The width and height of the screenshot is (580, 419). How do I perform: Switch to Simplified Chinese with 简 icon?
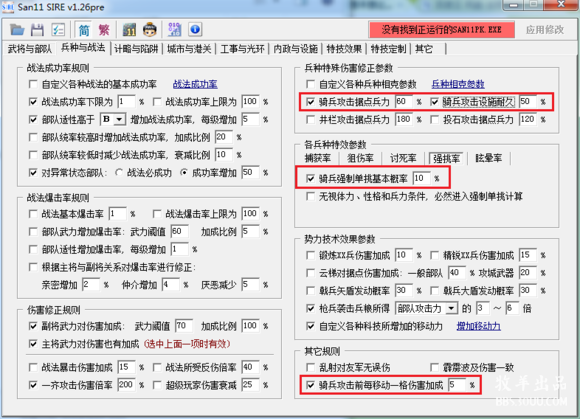pos(84,30)
